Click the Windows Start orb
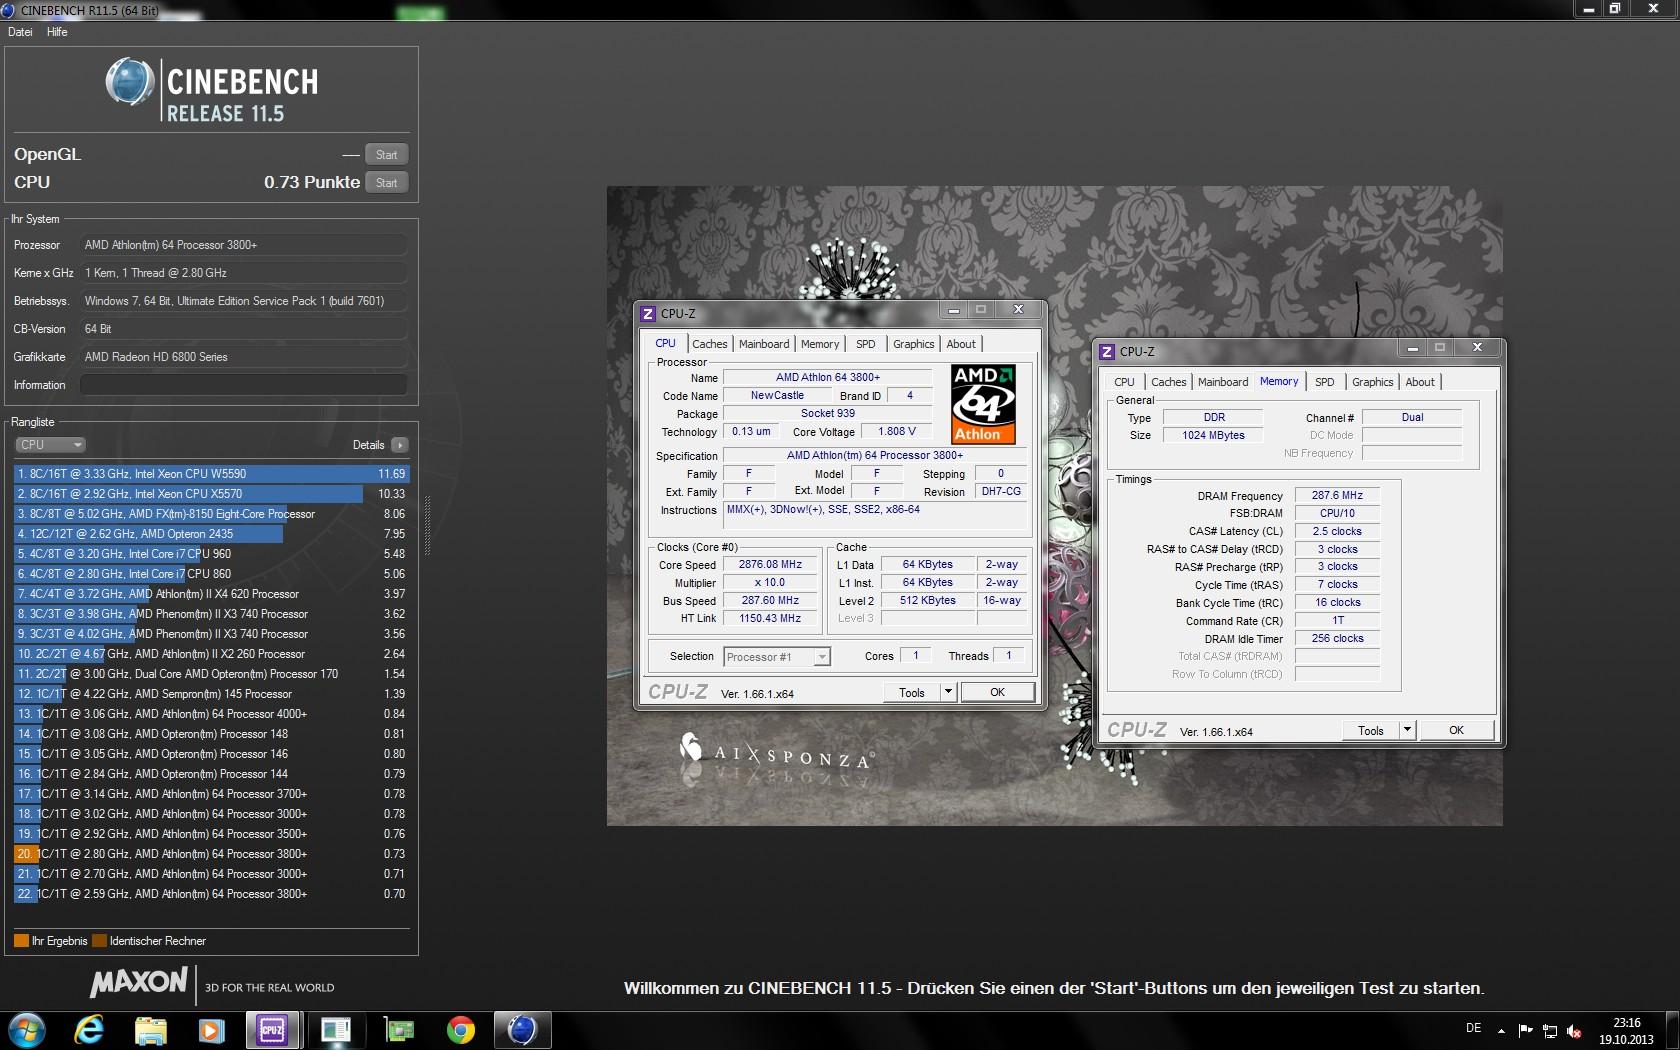The image size is (1680, 1050). click(x=26, y=1029)
